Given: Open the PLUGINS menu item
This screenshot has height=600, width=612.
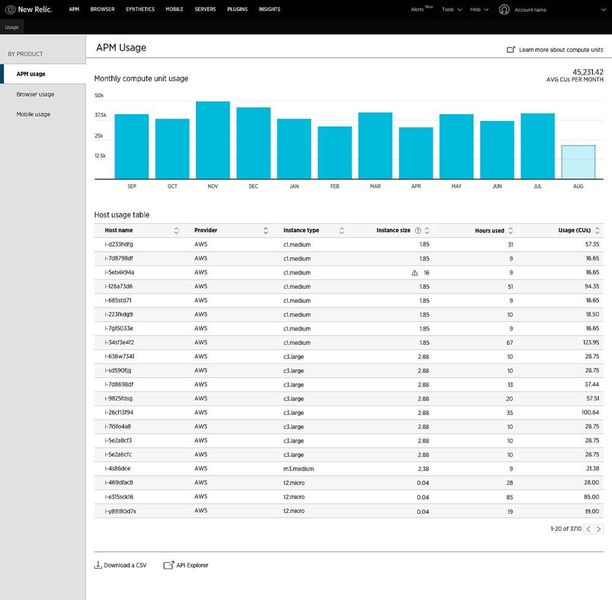Looking at the screenshot, I should [237, 9].
